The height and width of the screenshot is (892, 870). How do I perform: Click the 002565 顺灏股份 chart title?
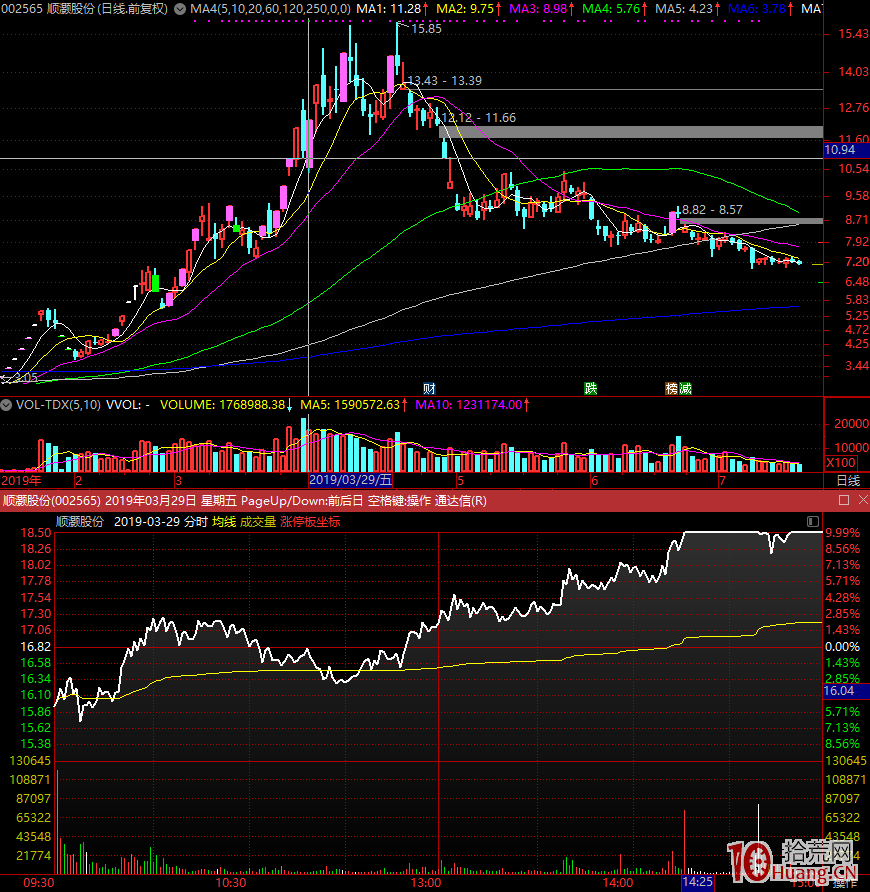pyautogui.click(x=84, y=9)
